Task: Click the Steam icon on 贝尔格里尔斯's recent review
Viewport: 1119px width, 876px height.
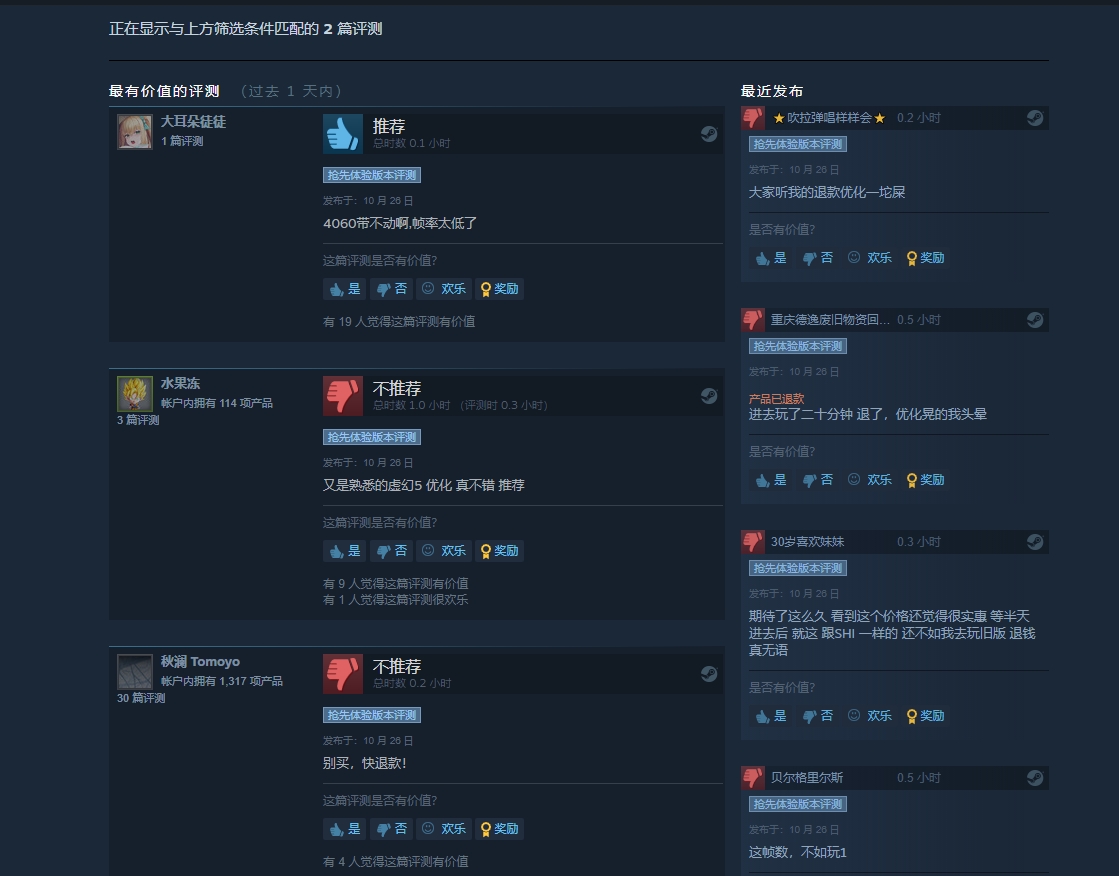Action: 1035,777
